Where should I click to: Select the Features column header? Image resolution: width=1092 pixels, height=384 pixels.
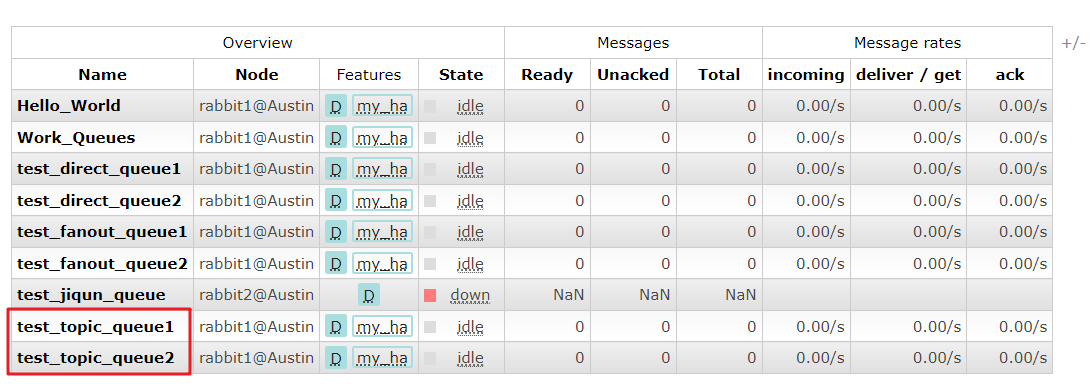pos(369,75)
